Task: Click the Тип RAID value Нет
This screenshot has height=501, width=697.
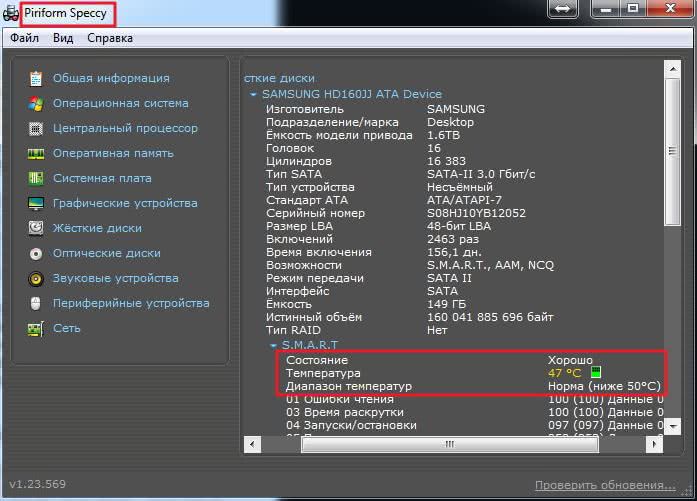Action: tap(437, 330)
